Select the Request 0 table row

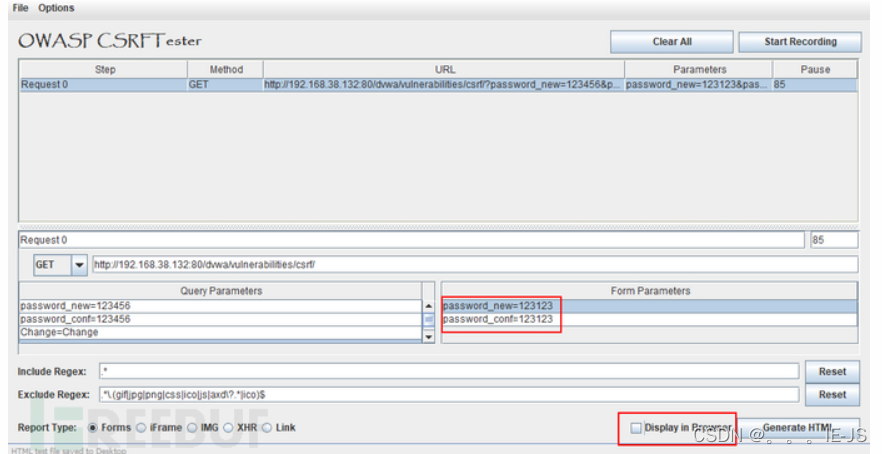(x=438, y=85)
